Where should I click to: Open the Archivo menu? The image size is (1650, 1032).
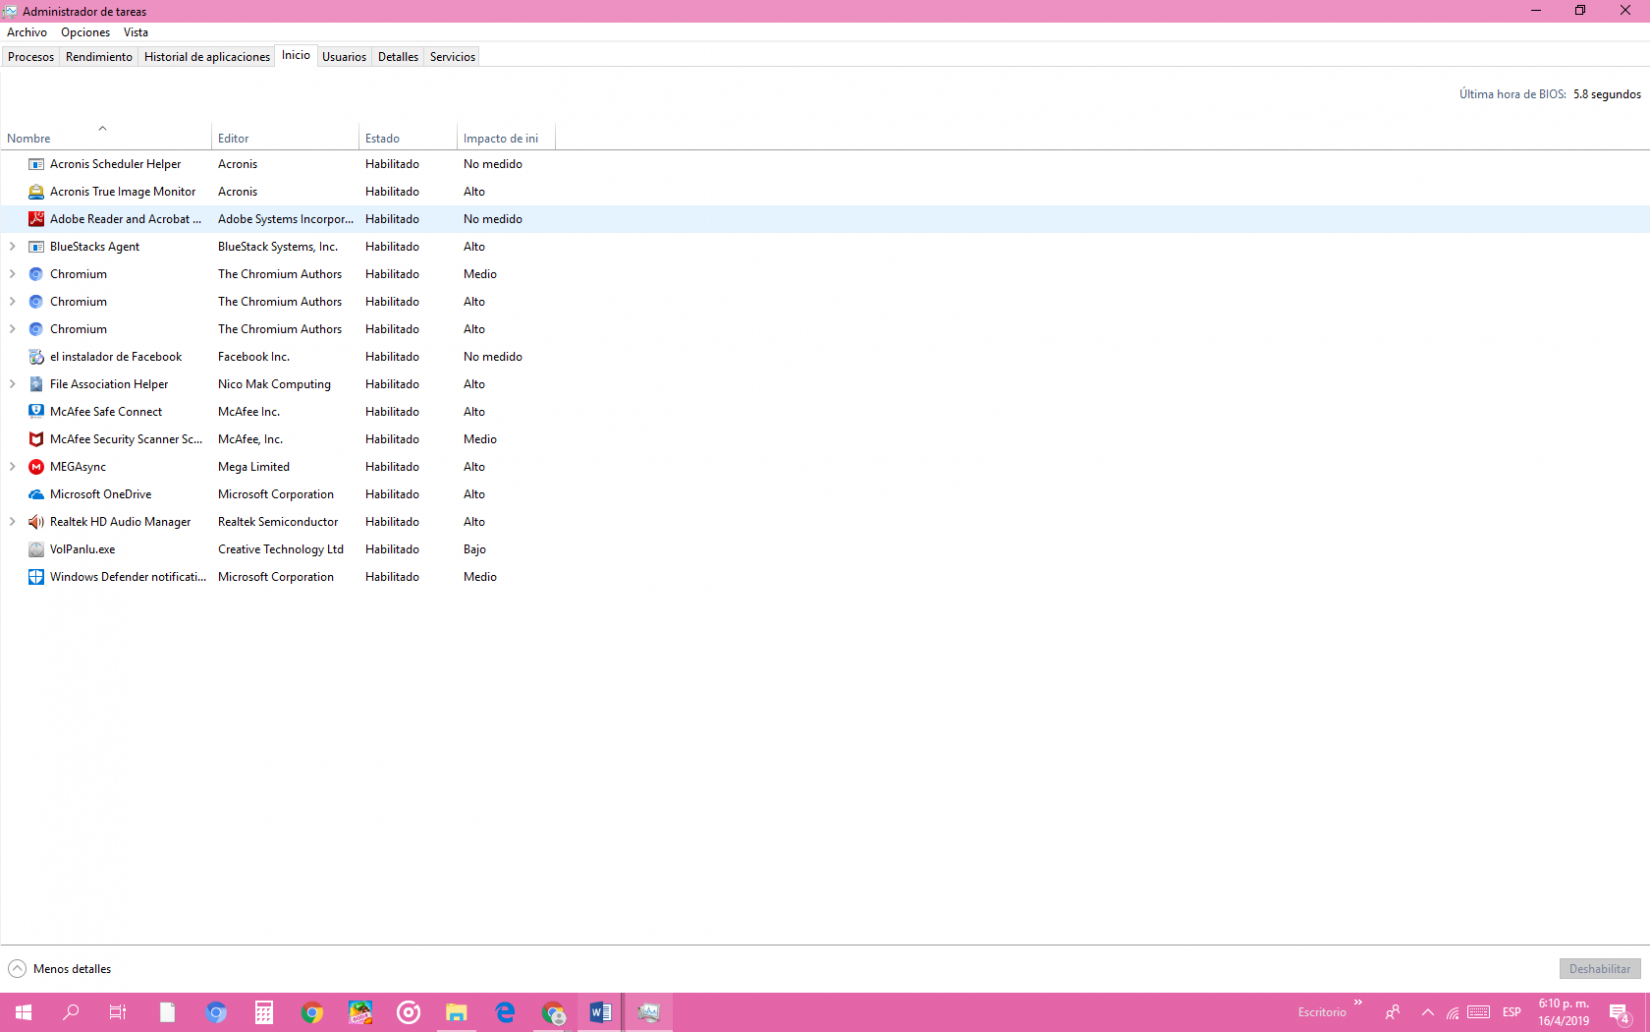coord(27,32)
